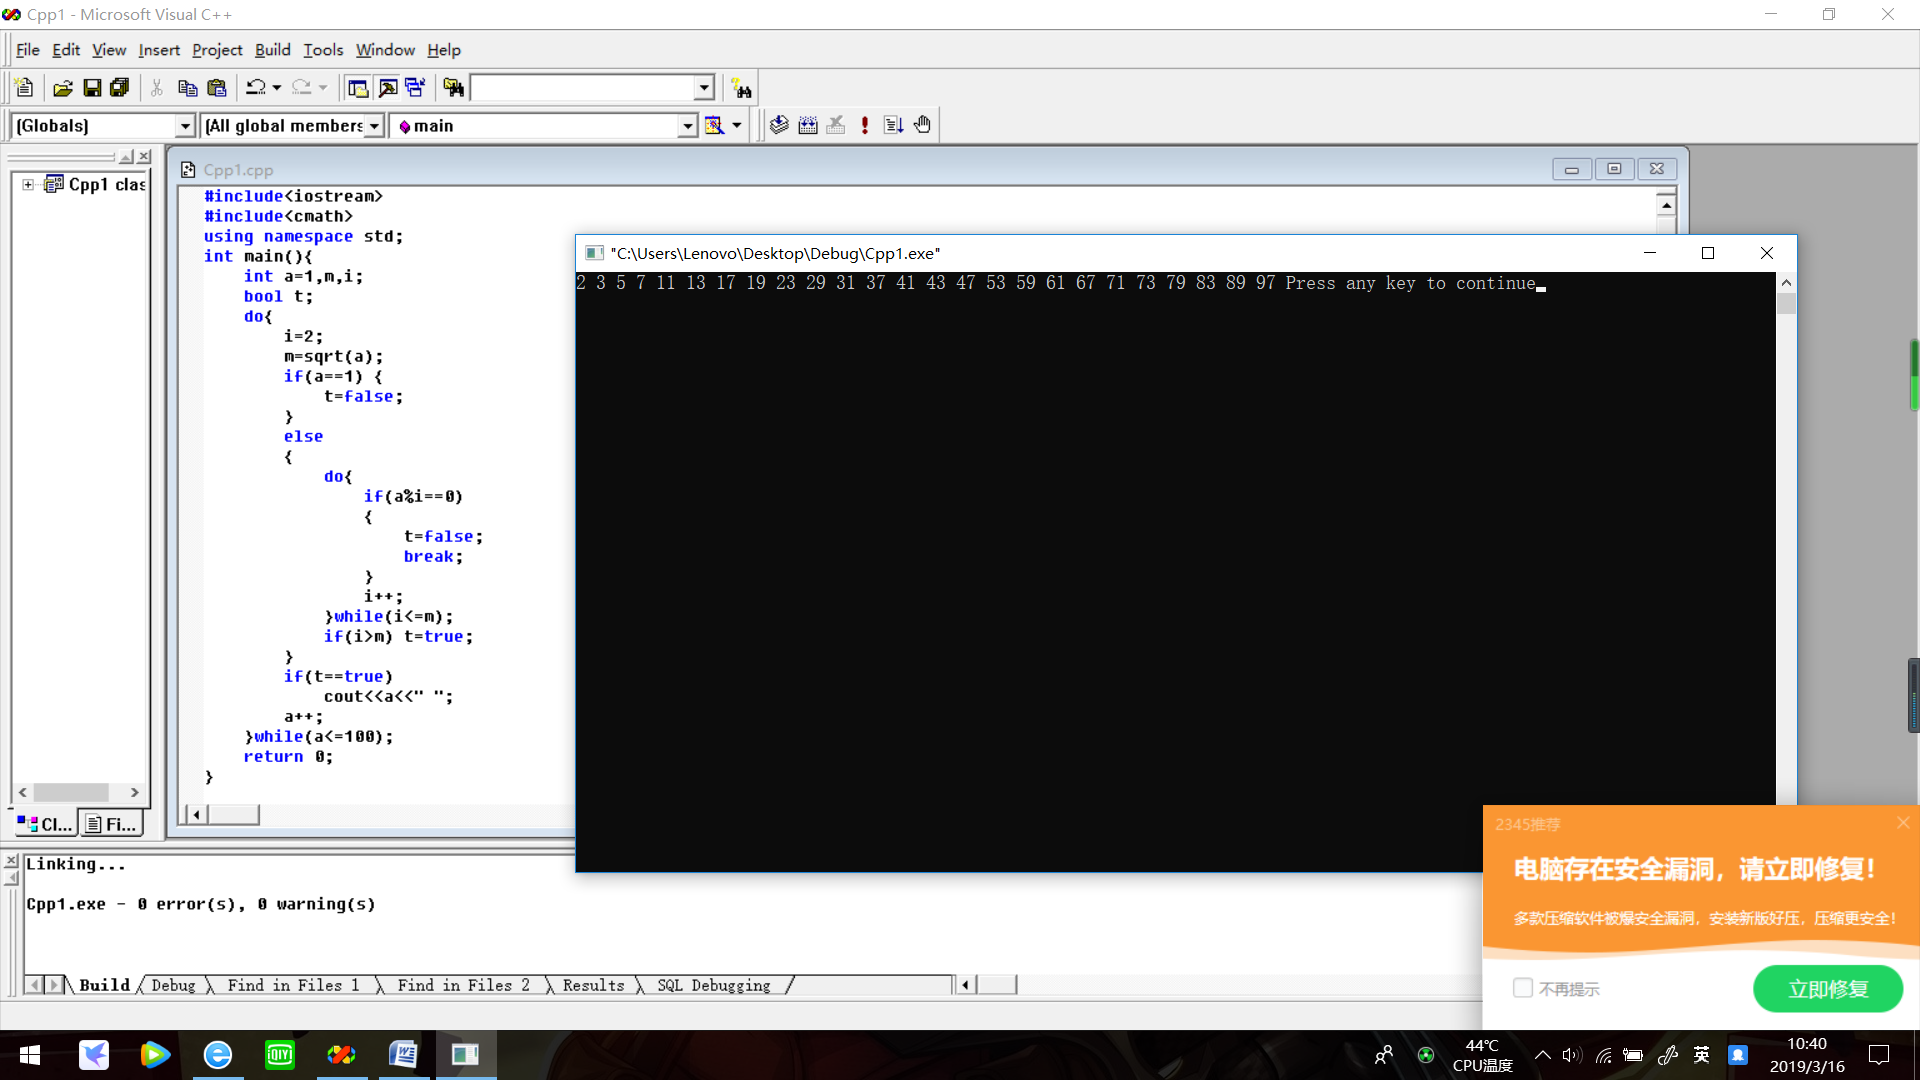The image size is (1920, 1080).
Task: Click the Compile icon in build toolbar
Action: click(779, 125)
